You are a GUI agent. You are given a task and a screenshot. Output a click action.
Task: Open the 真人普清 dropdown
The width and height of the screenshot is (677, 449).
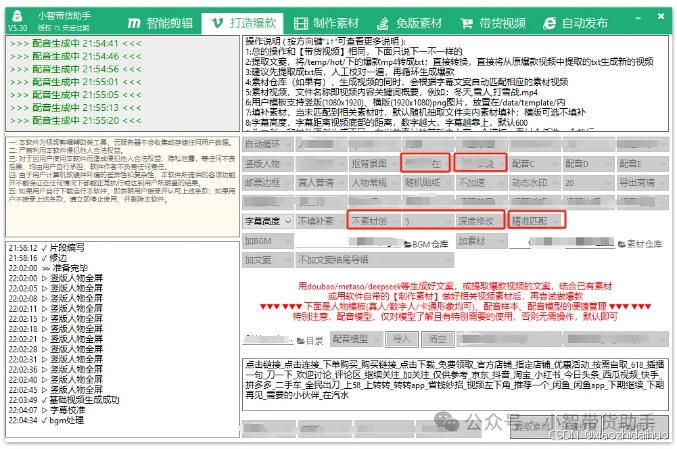tap(321, 183)
